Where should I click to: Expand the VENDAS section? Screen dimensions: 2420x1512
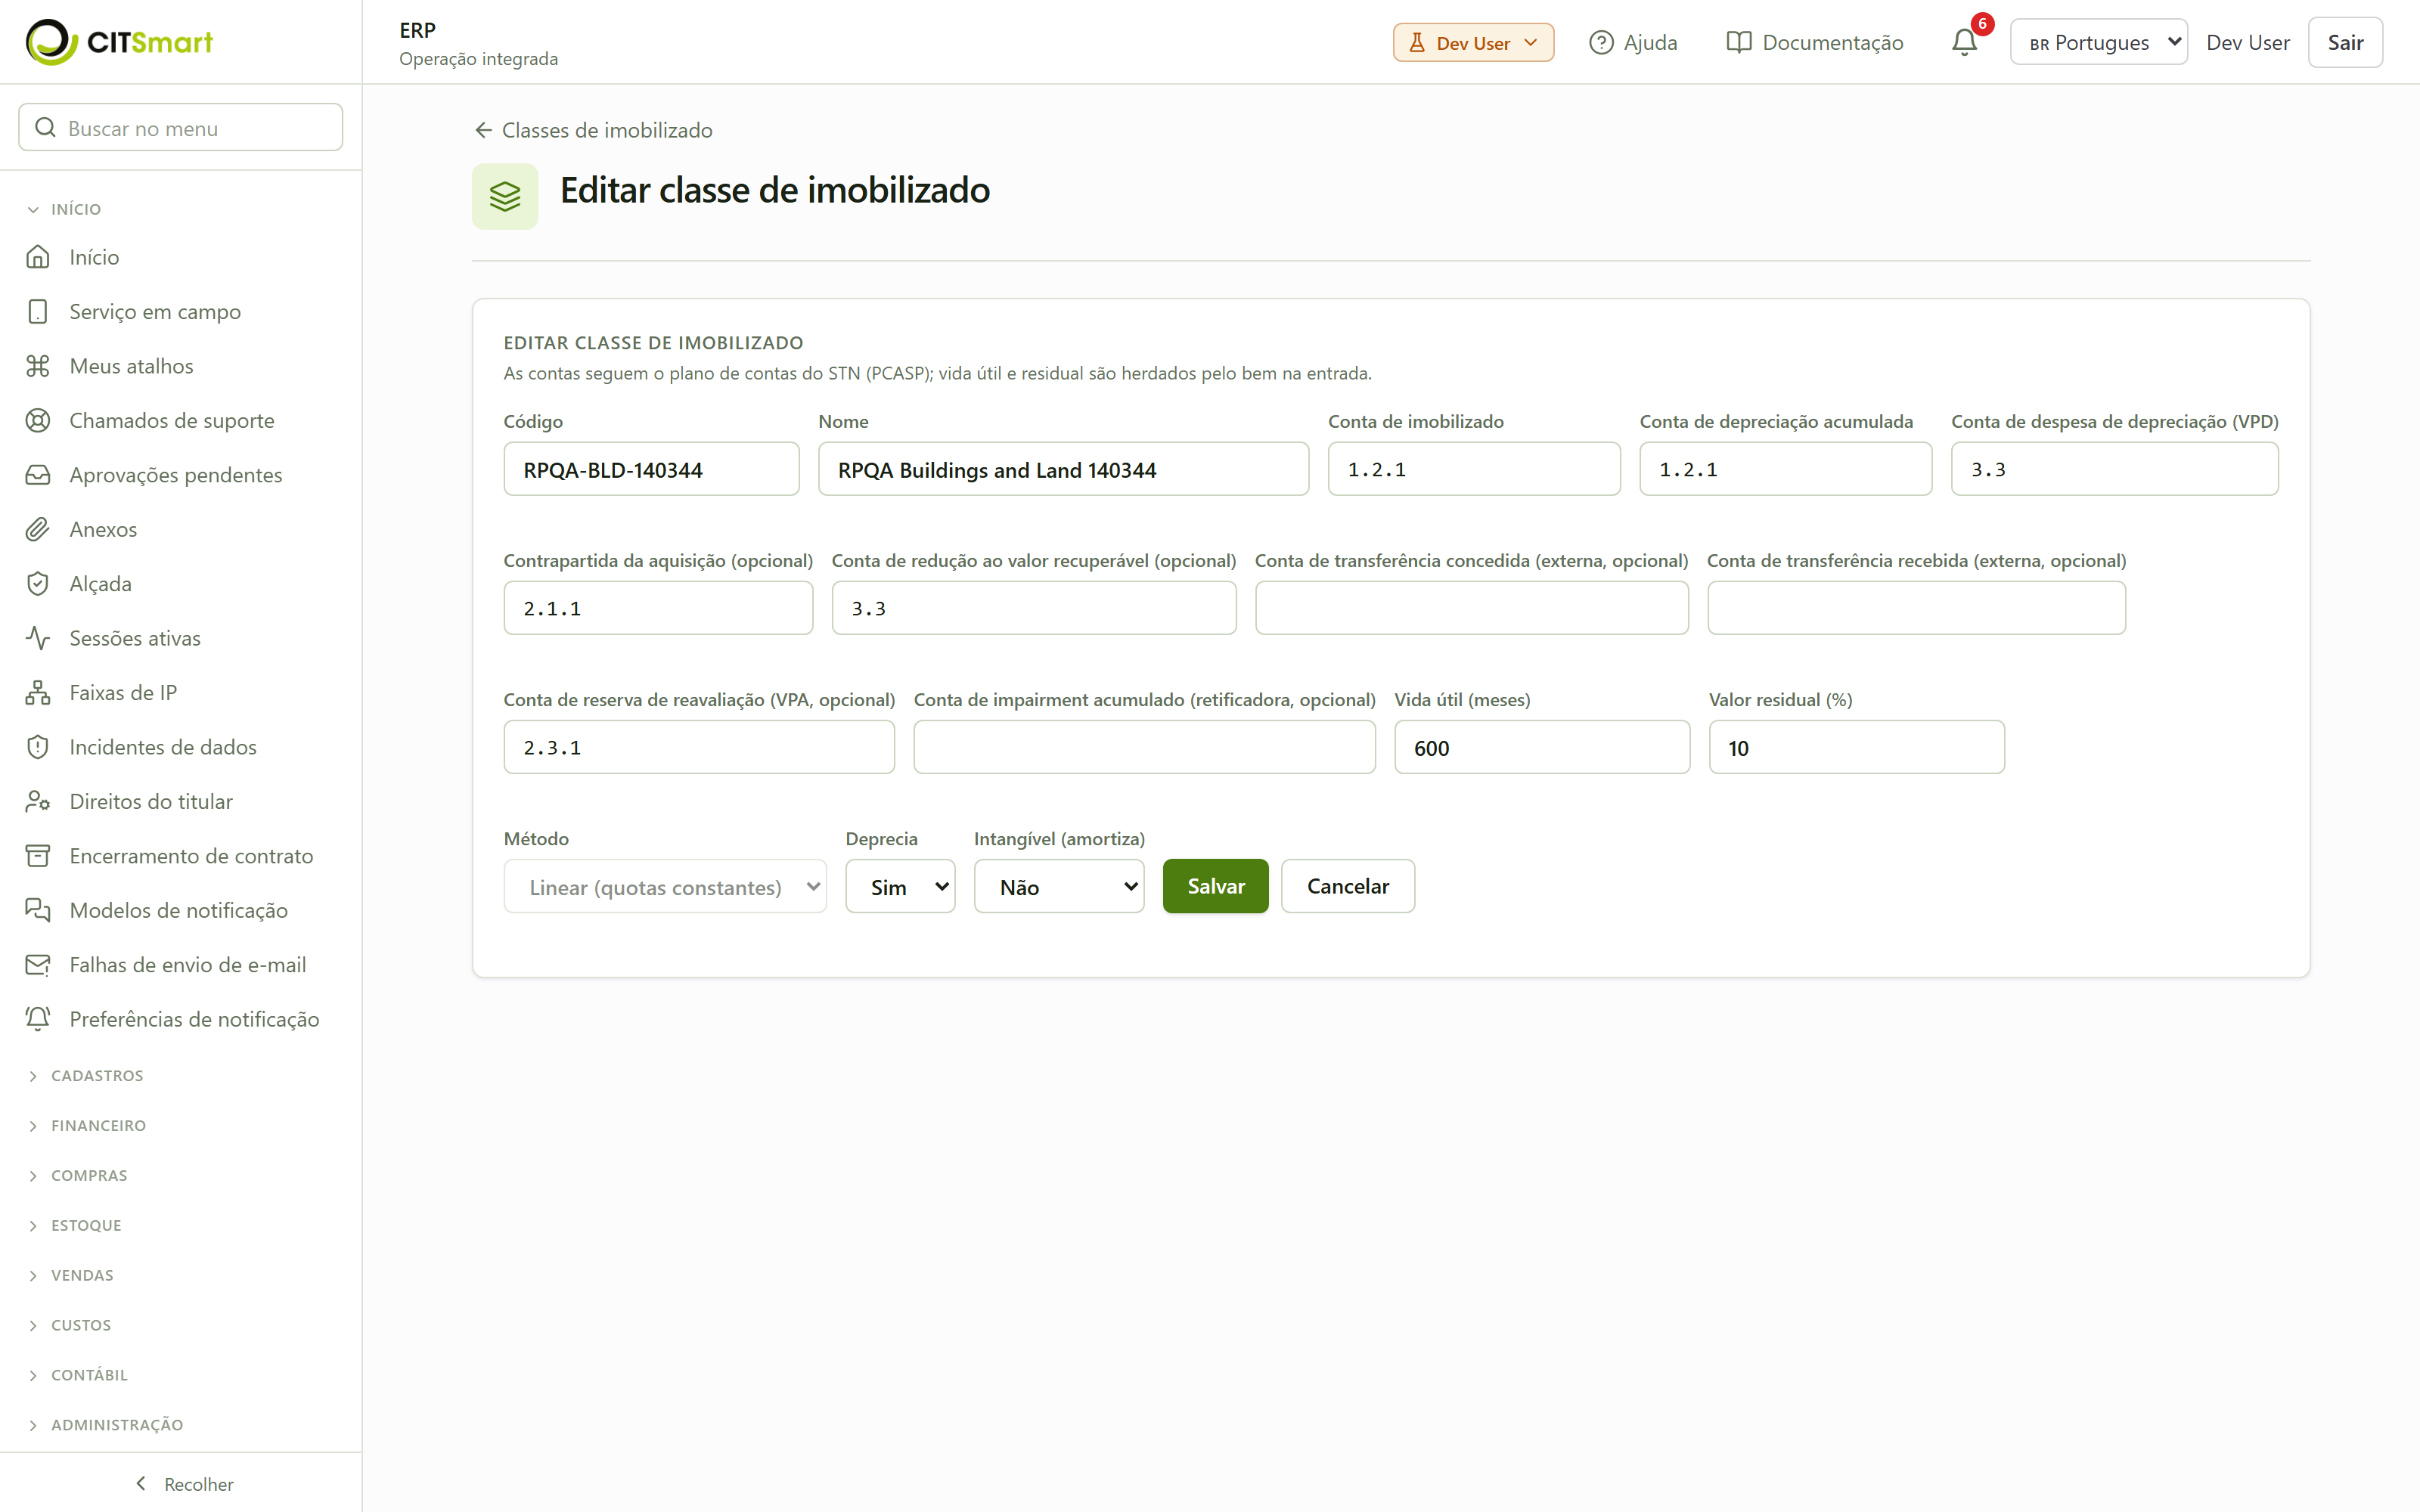click(x=180, y=1276)
